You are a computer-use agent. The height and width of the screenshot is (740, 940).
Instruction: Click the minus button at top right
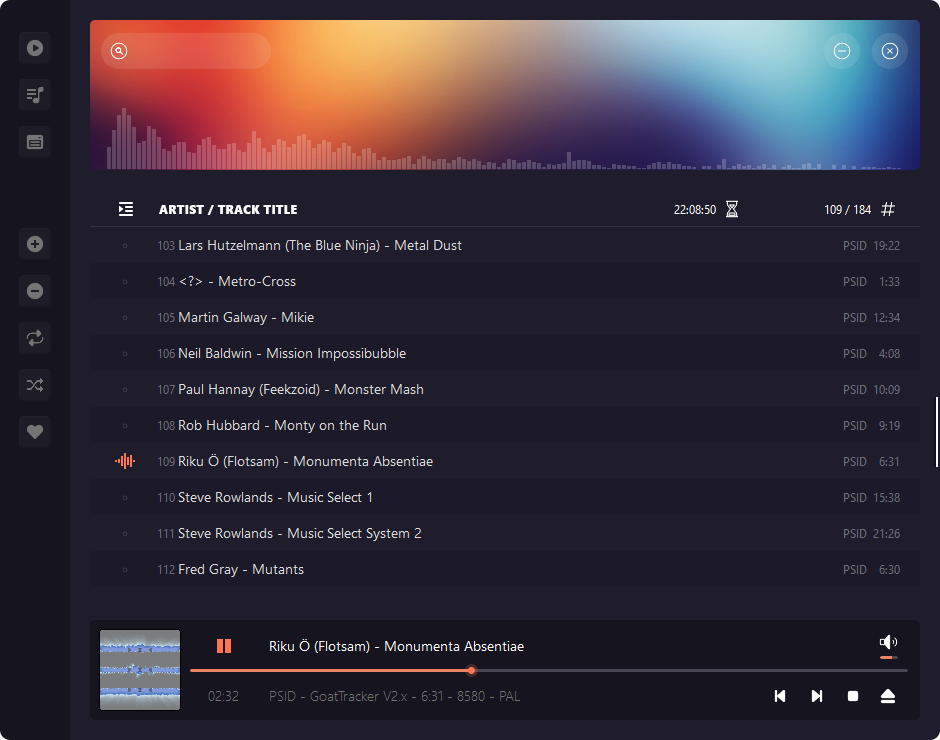coord(842,51)
